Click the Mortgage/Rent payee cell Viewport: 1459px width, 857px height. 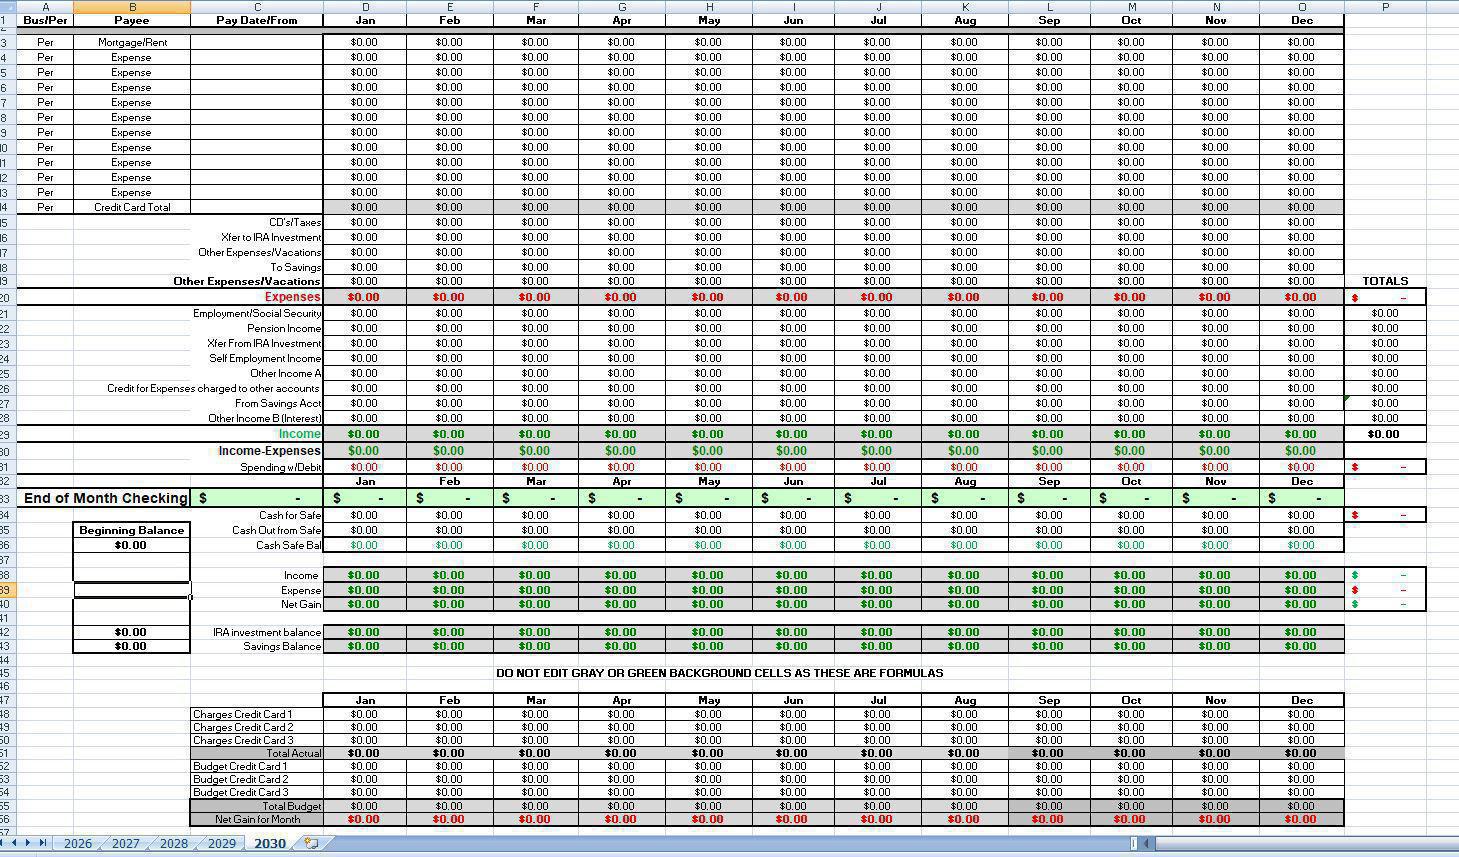click(132, 42)
